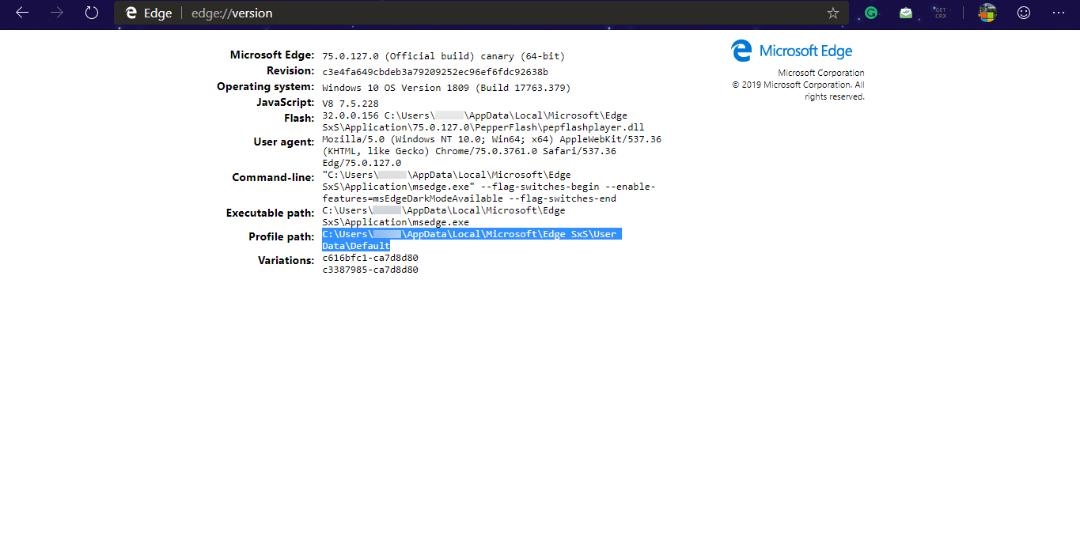
Task: Click the Microsoft Corporation copyright text
Action: click(x=798, y=85)
